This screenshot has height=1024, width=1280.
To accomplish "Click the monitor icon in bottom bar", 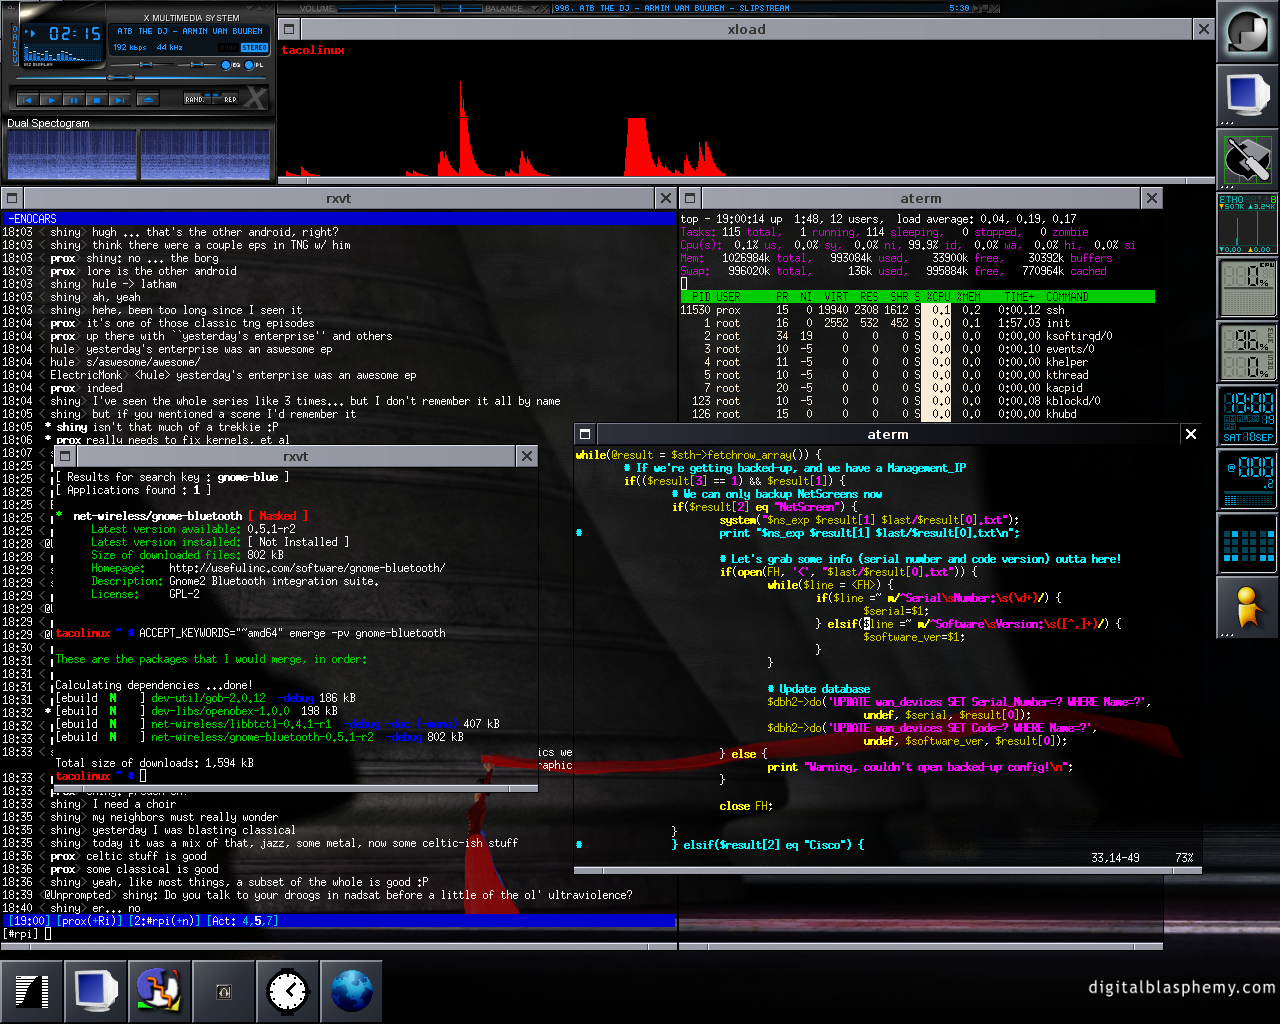I will click(x=96, y=991).
